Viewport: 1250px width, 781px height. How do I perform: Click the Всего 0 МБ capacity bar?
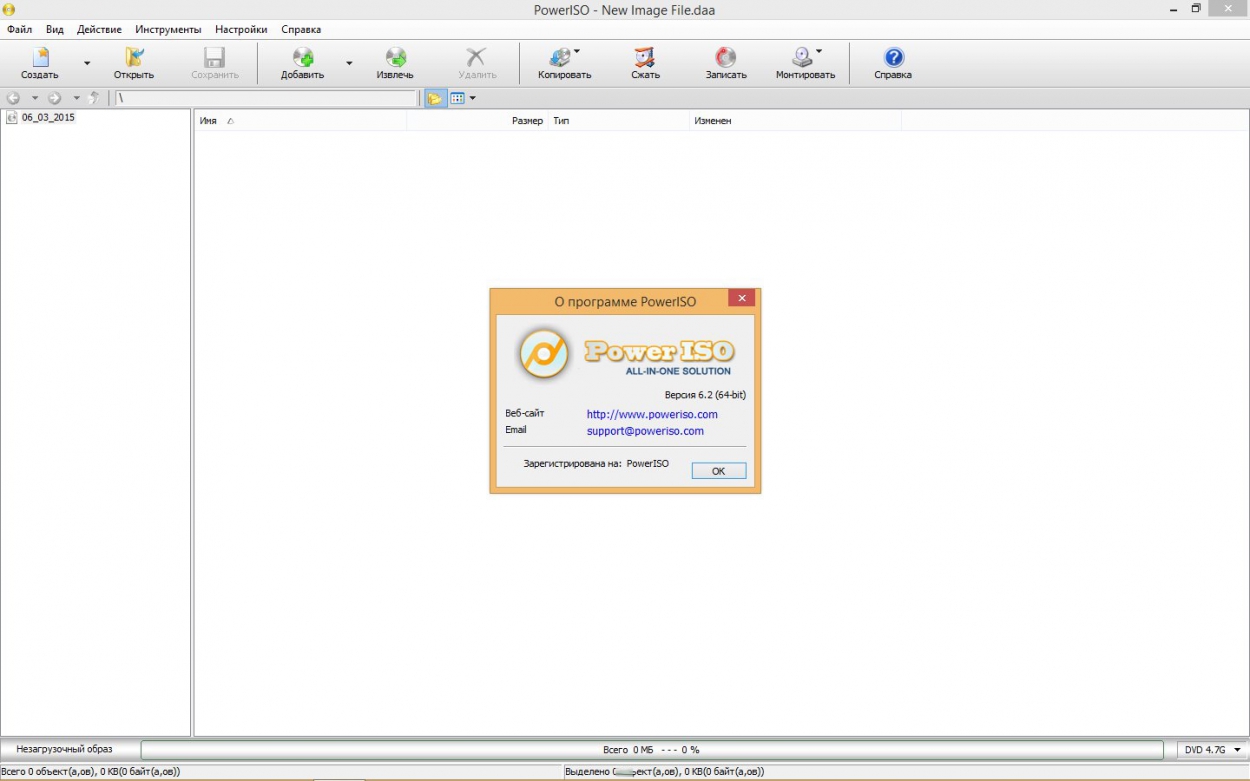(652, 750)
